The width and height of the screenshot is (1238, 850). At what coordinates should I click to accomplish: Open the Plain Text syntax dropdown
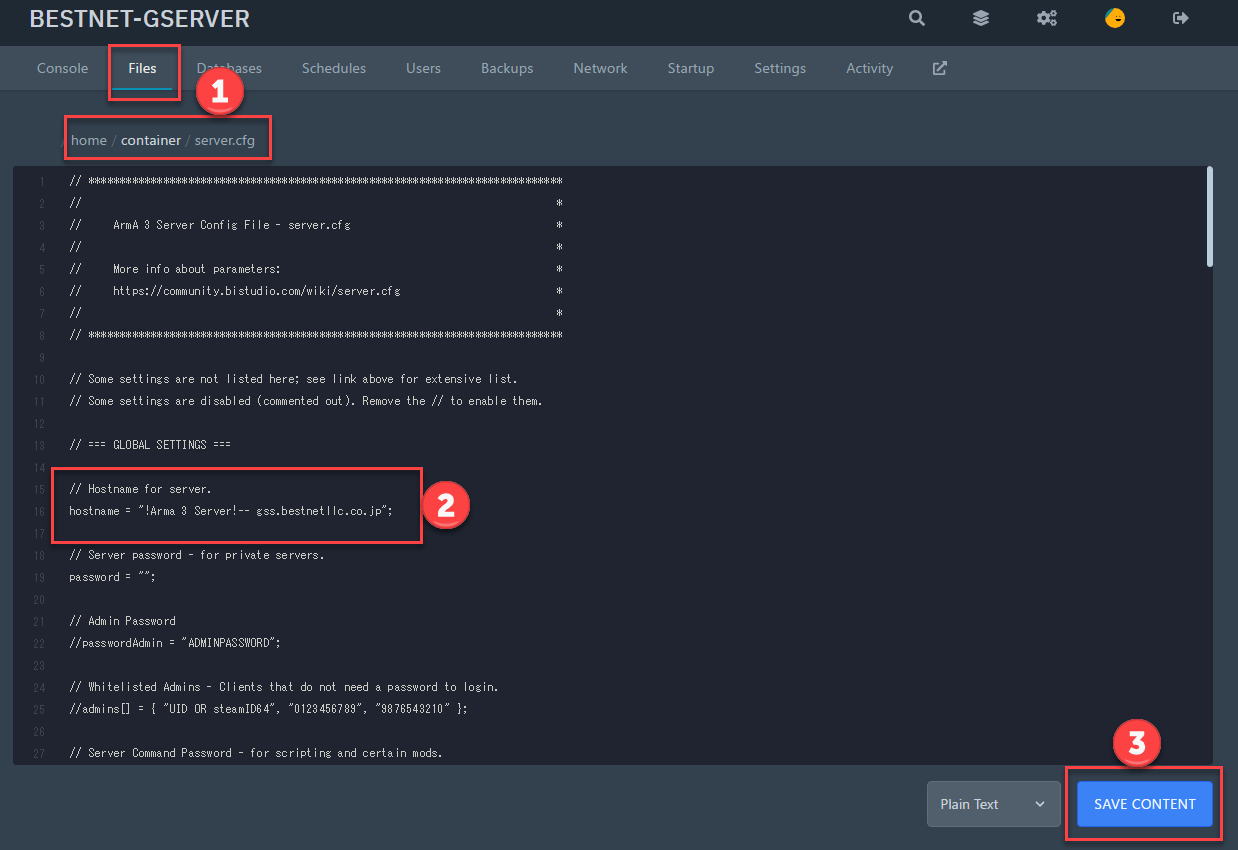(x=993, y=804)
